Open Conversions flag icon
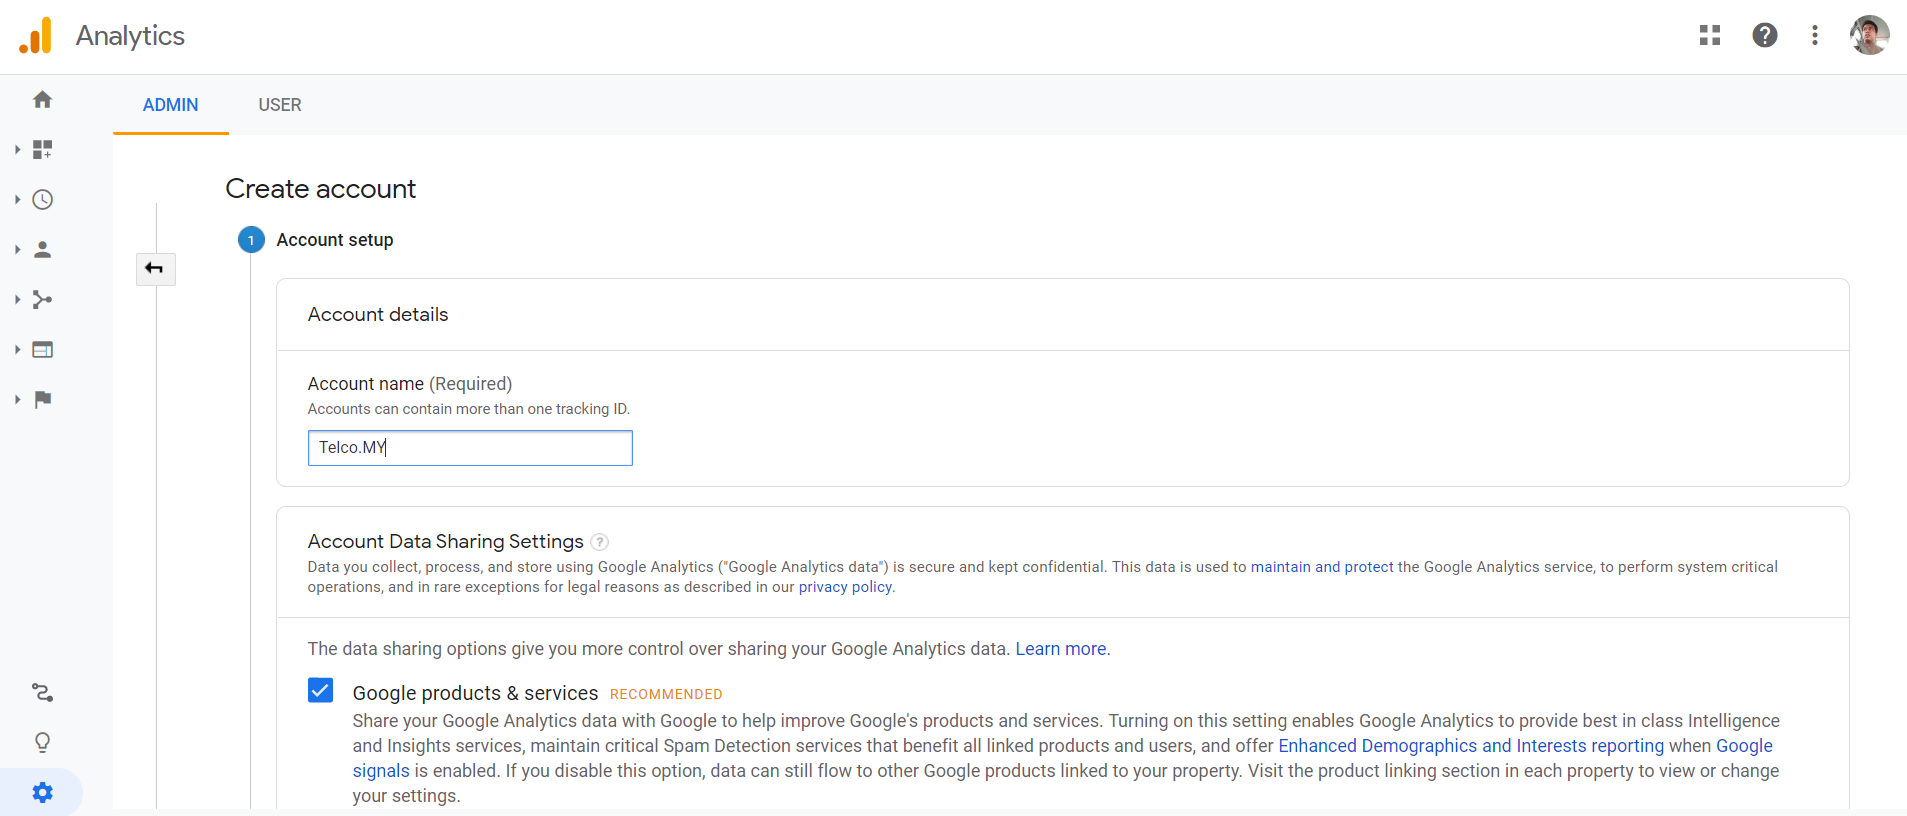This screenshot has height=816, width=1907. (42, 400)
